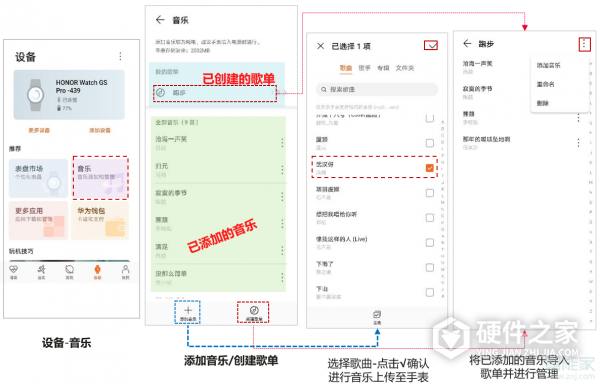
Task: Choose 添加音乐 from the popup menu
Action: click(x=548, y=65)
